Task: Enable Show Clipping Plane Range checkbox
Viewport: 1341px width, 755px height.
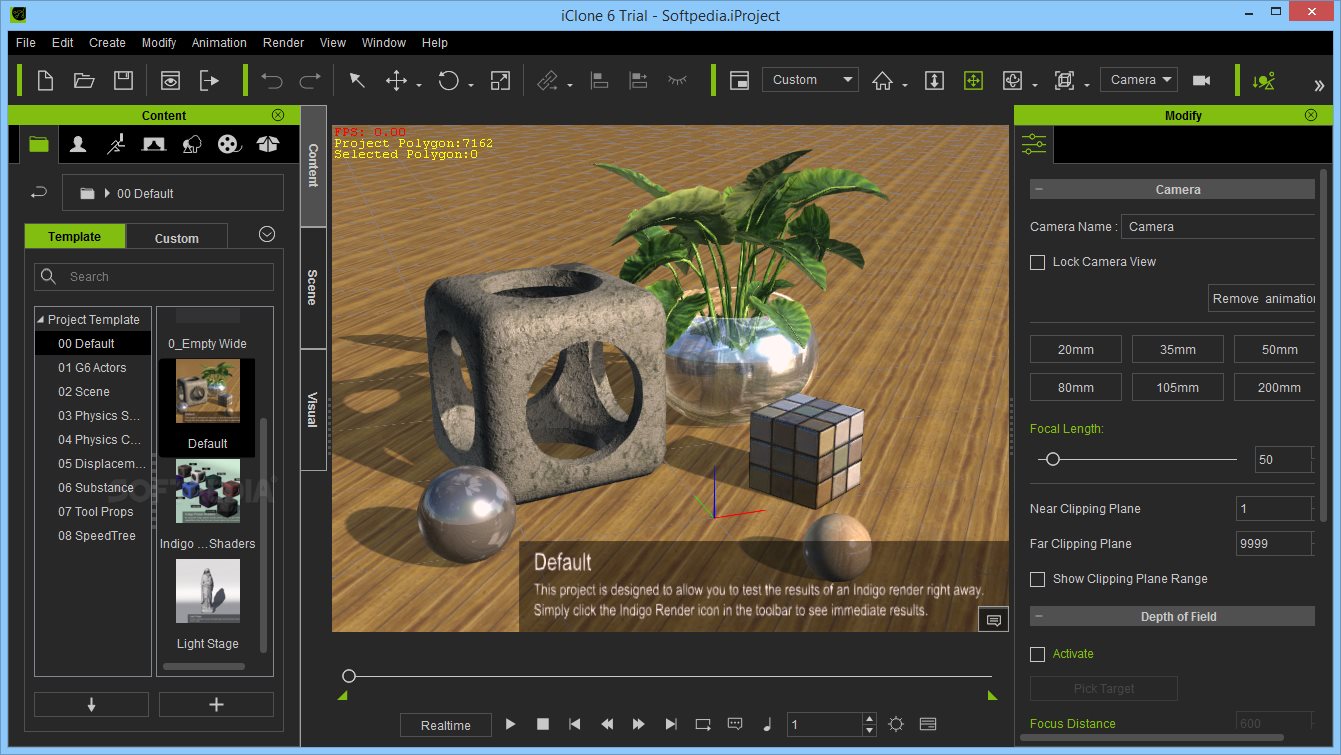Action: tap(1038, 579)
